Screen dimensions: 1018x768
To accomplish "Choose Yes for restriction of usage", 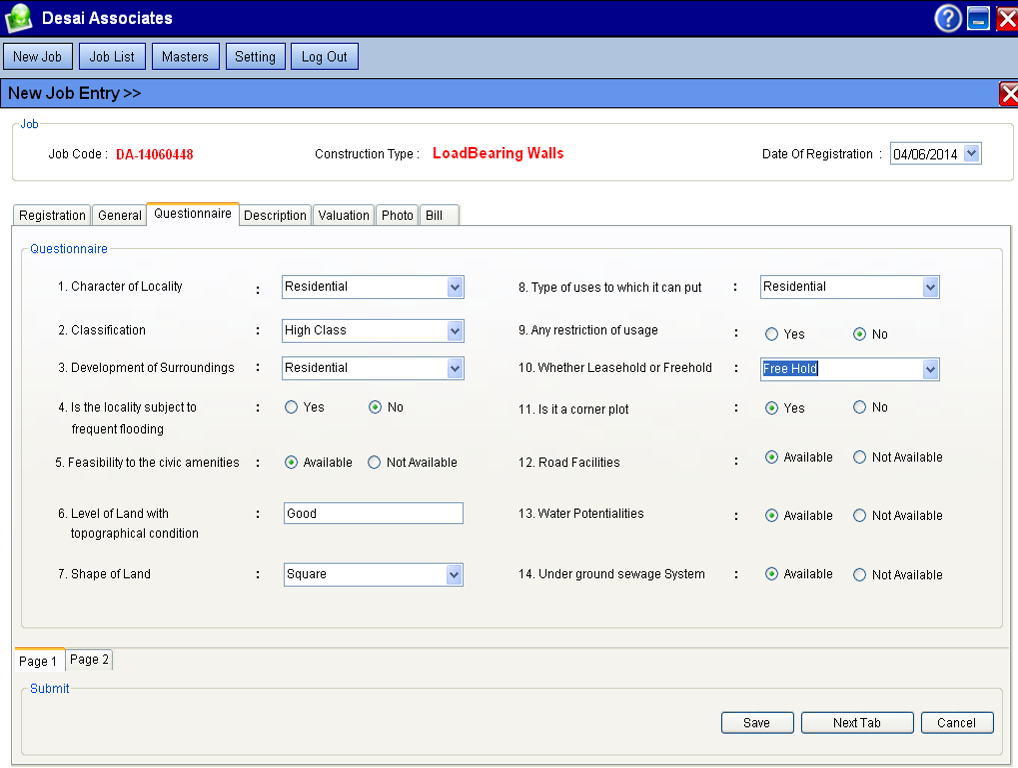I will pos(772,335).
